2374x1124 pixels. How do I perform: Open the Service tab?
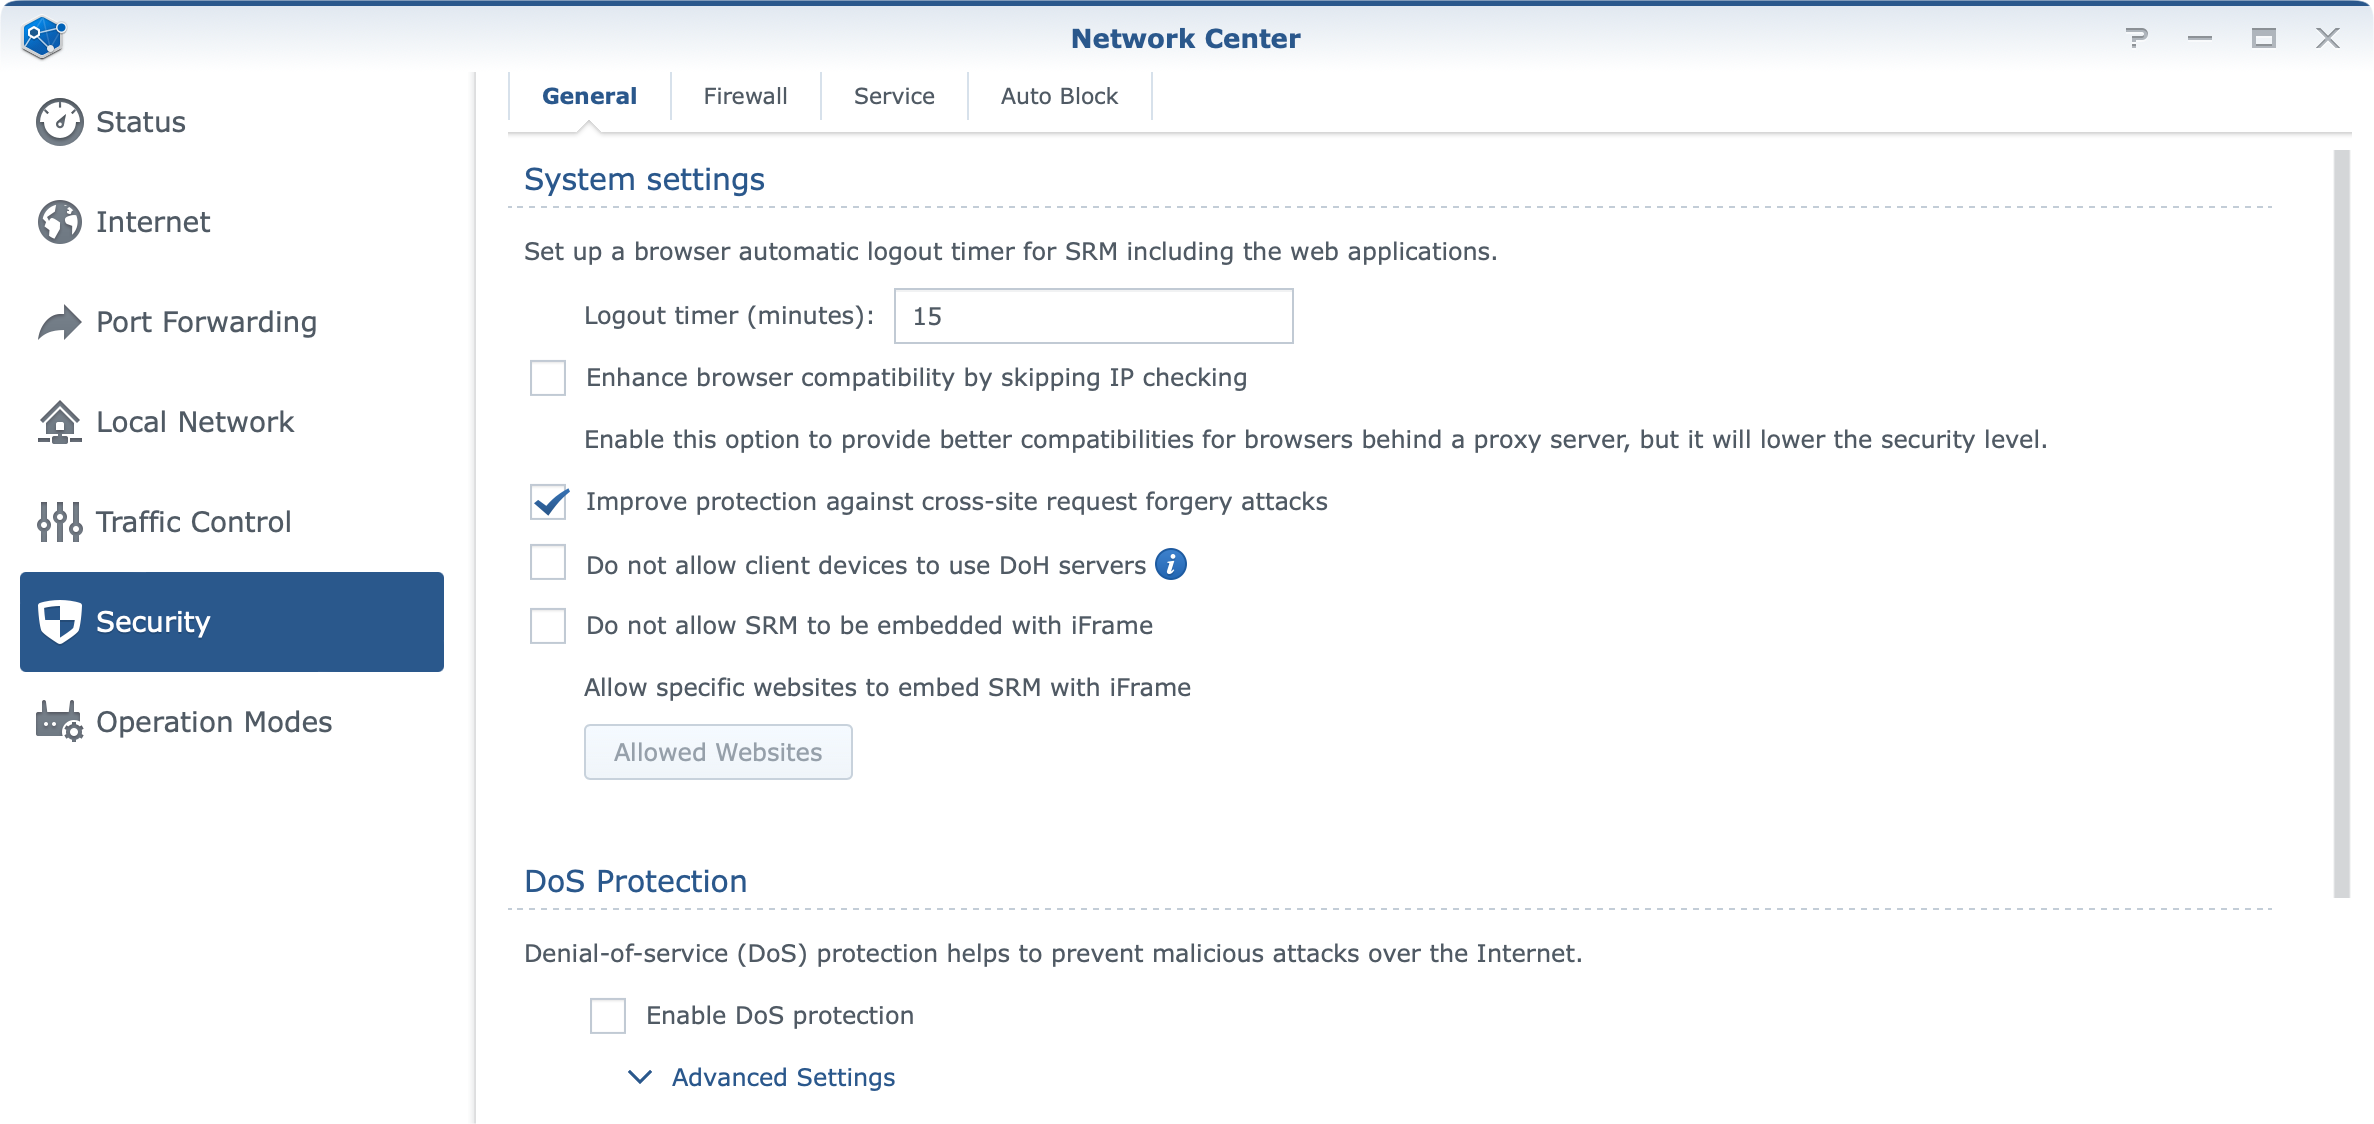click(x=894, y=96)
